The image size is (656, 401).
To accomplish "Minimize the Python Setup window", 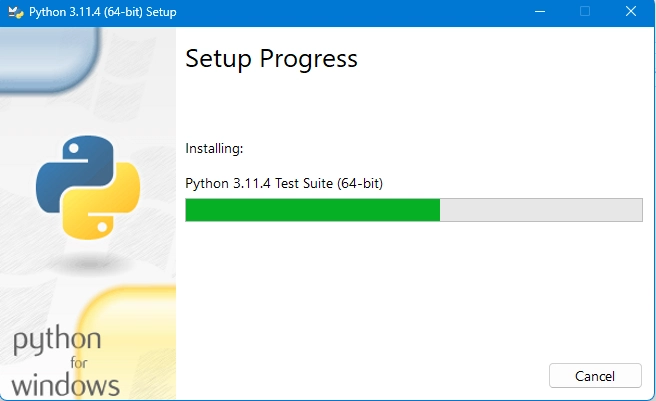I will point(539,11).
